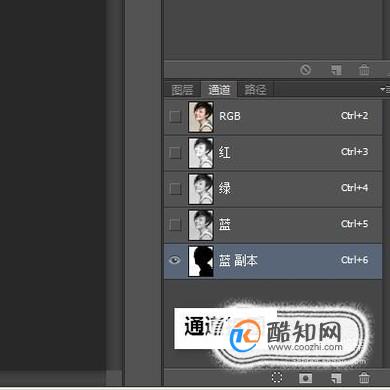This screenshot has width=390, height=390.
Task: Click the 蓝 channel thumbnail
Action: tap(201, 225)
